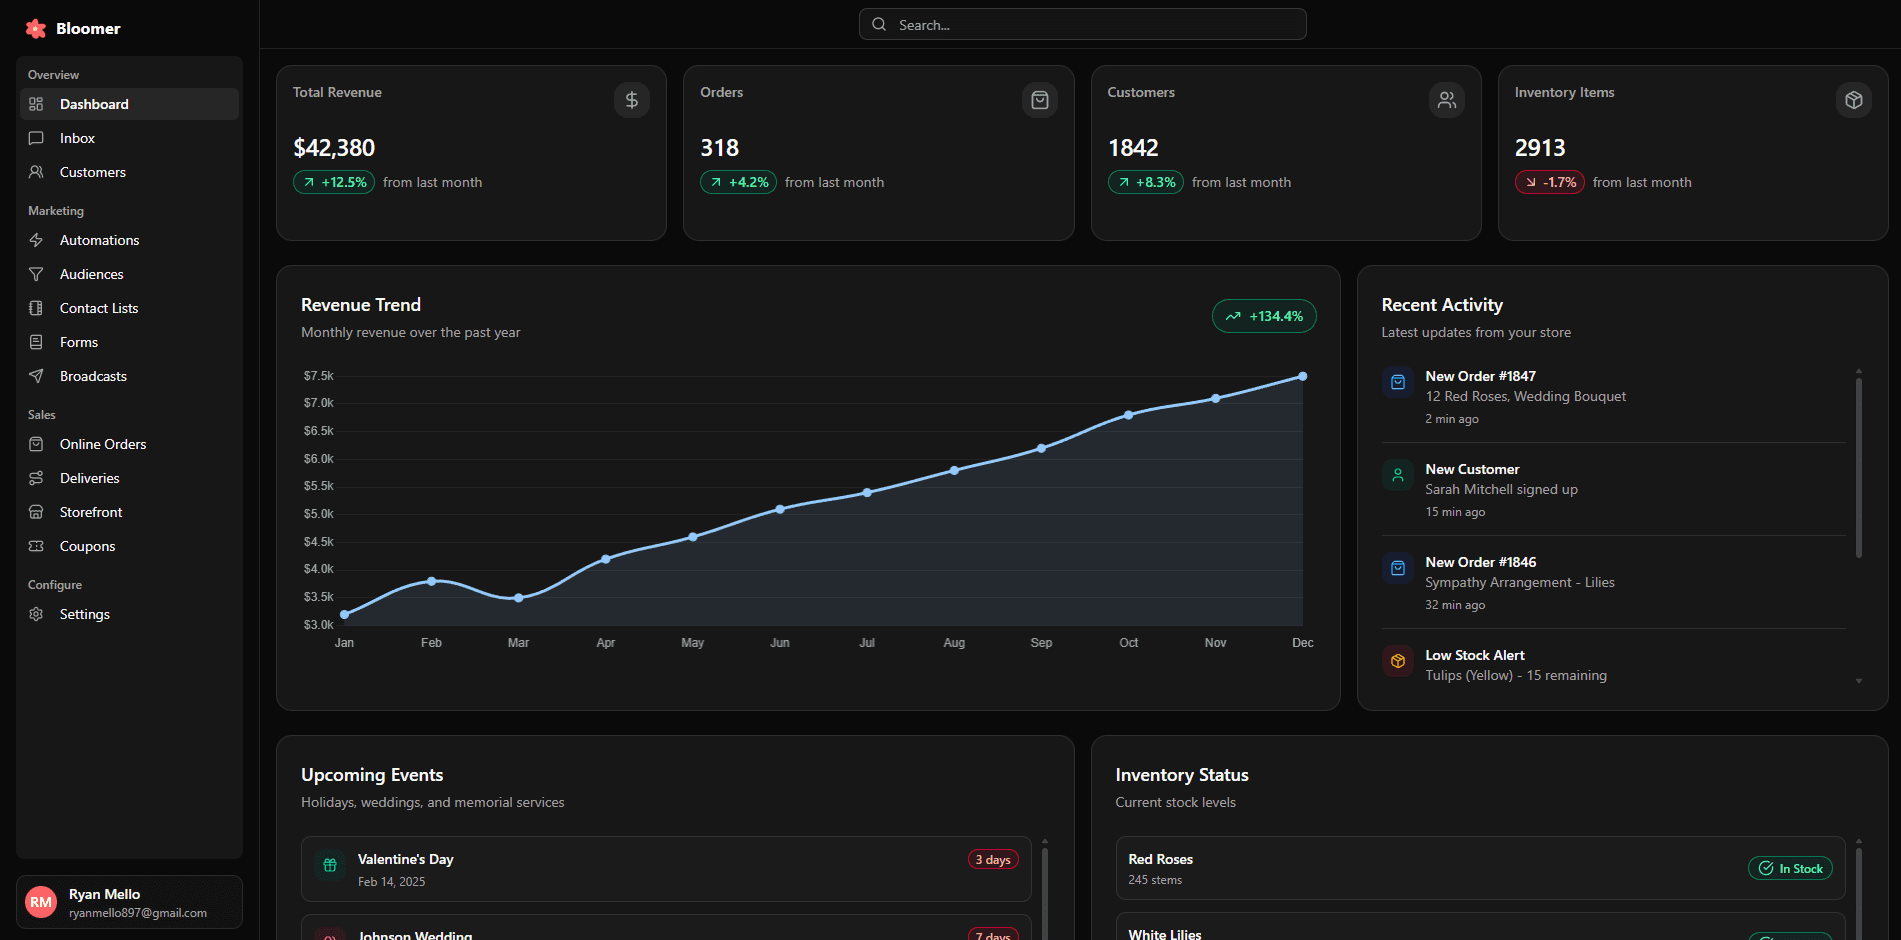This screenshot has height=940, width=1901.
Task: Click the +134.4% revenue trend badge
Action: click(1263, 315)
